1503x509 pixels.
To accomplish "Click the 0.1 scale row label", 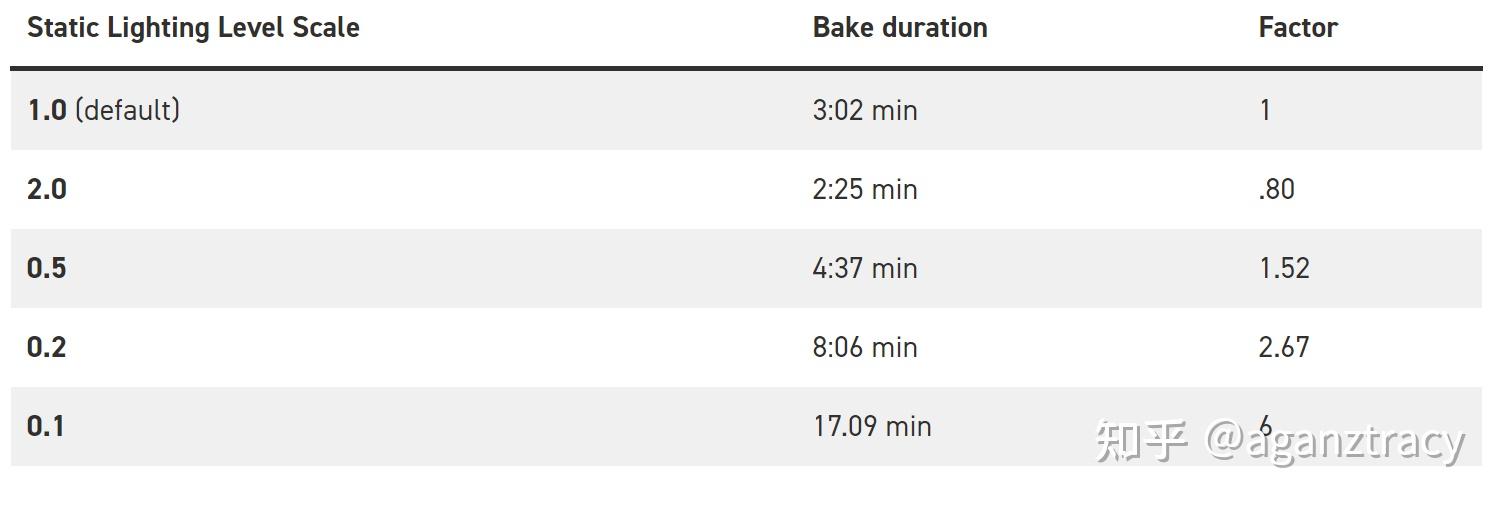I will [46, 426].
